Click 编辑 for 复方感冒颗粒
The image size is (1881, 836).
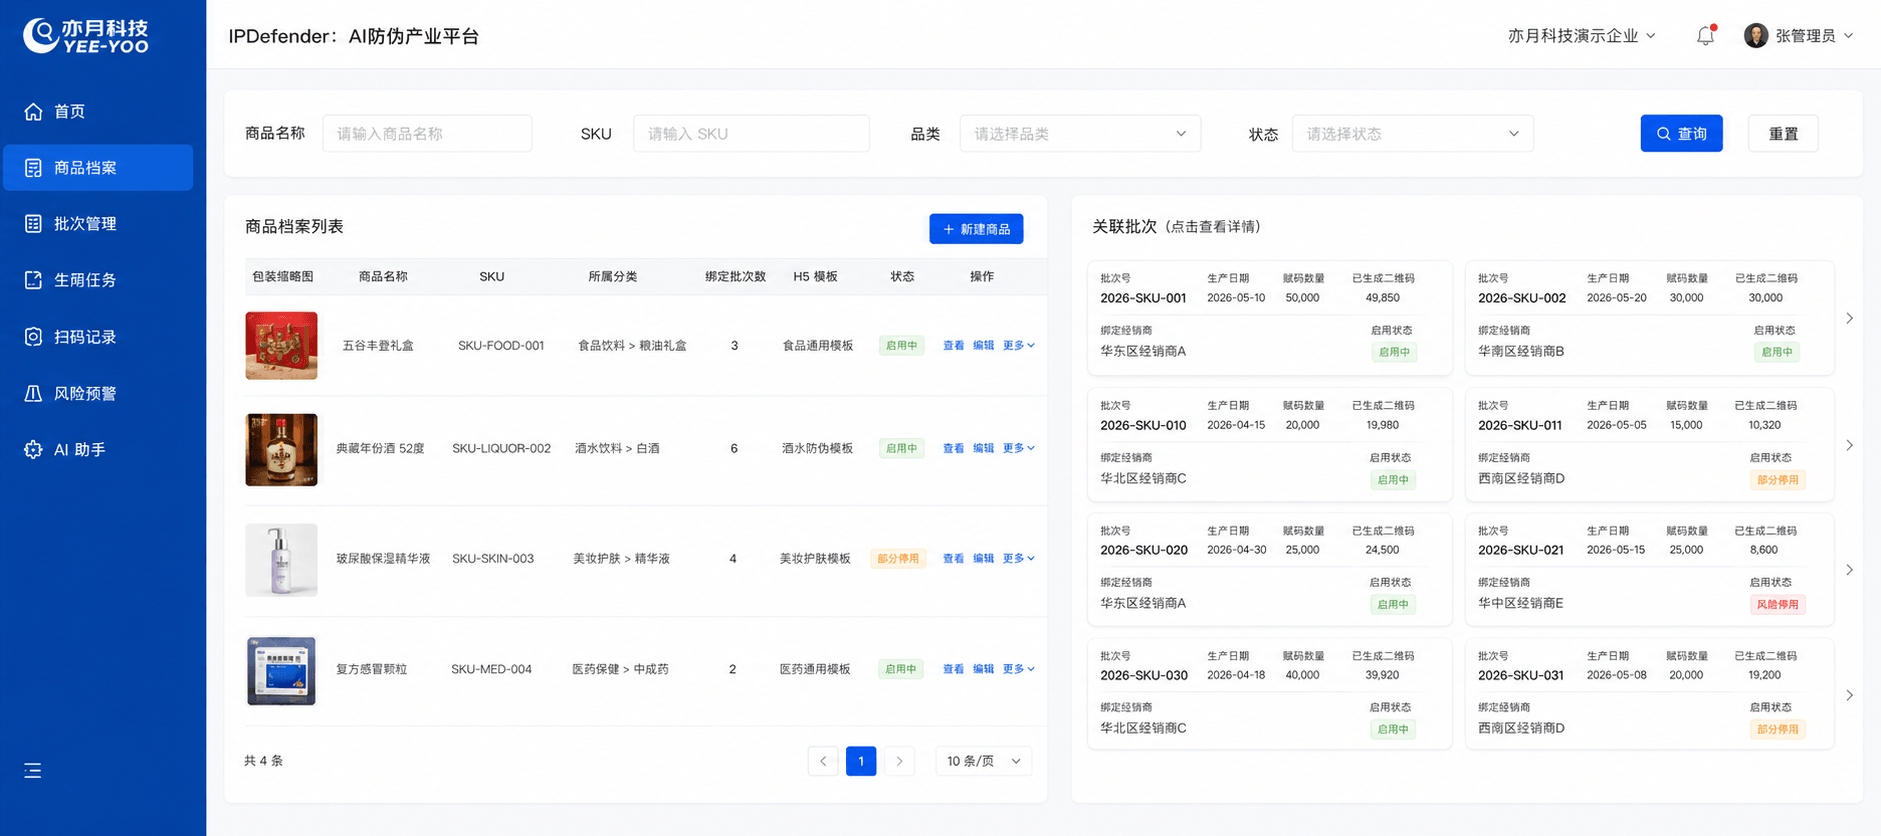[983, 669]
